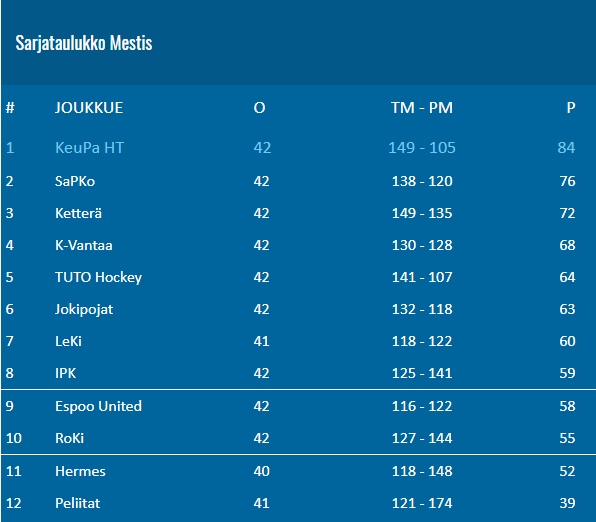Image resolution: width=596 pixels, height=522 pixels.
Task: Click KeuPa HT's 149 - 105 goal record
Action: 422,148
